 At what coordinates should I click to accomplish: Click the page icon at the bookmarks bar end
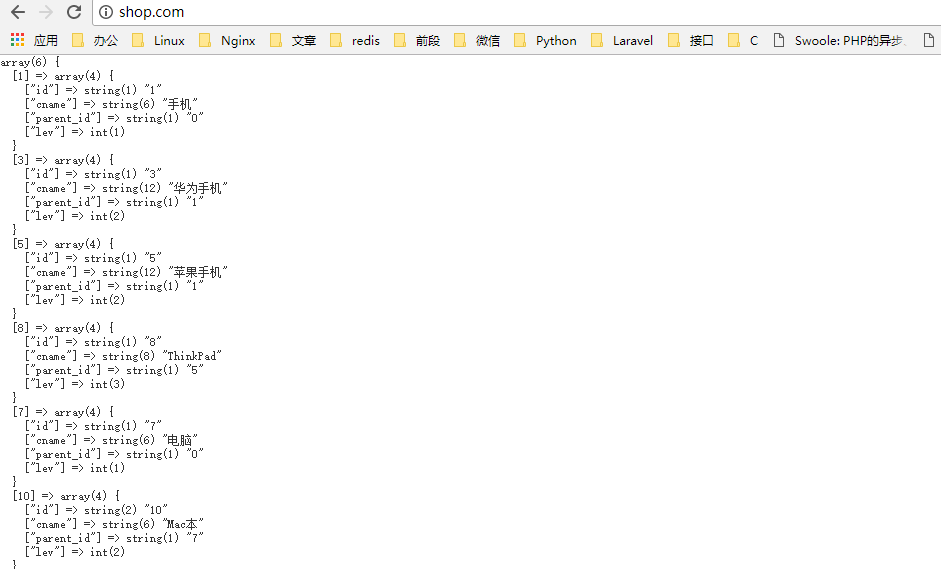[929, 40]
